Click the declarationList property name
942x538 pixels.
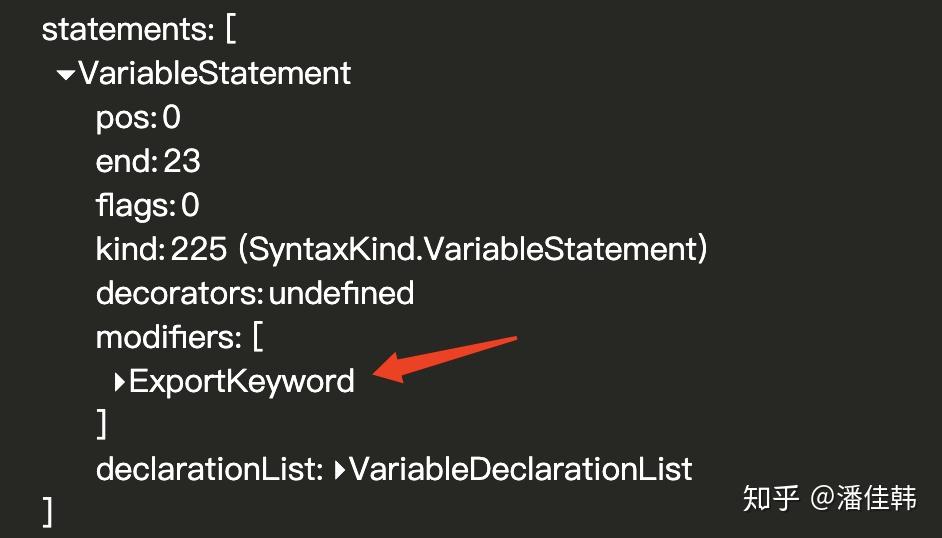(x=207, y=469)
